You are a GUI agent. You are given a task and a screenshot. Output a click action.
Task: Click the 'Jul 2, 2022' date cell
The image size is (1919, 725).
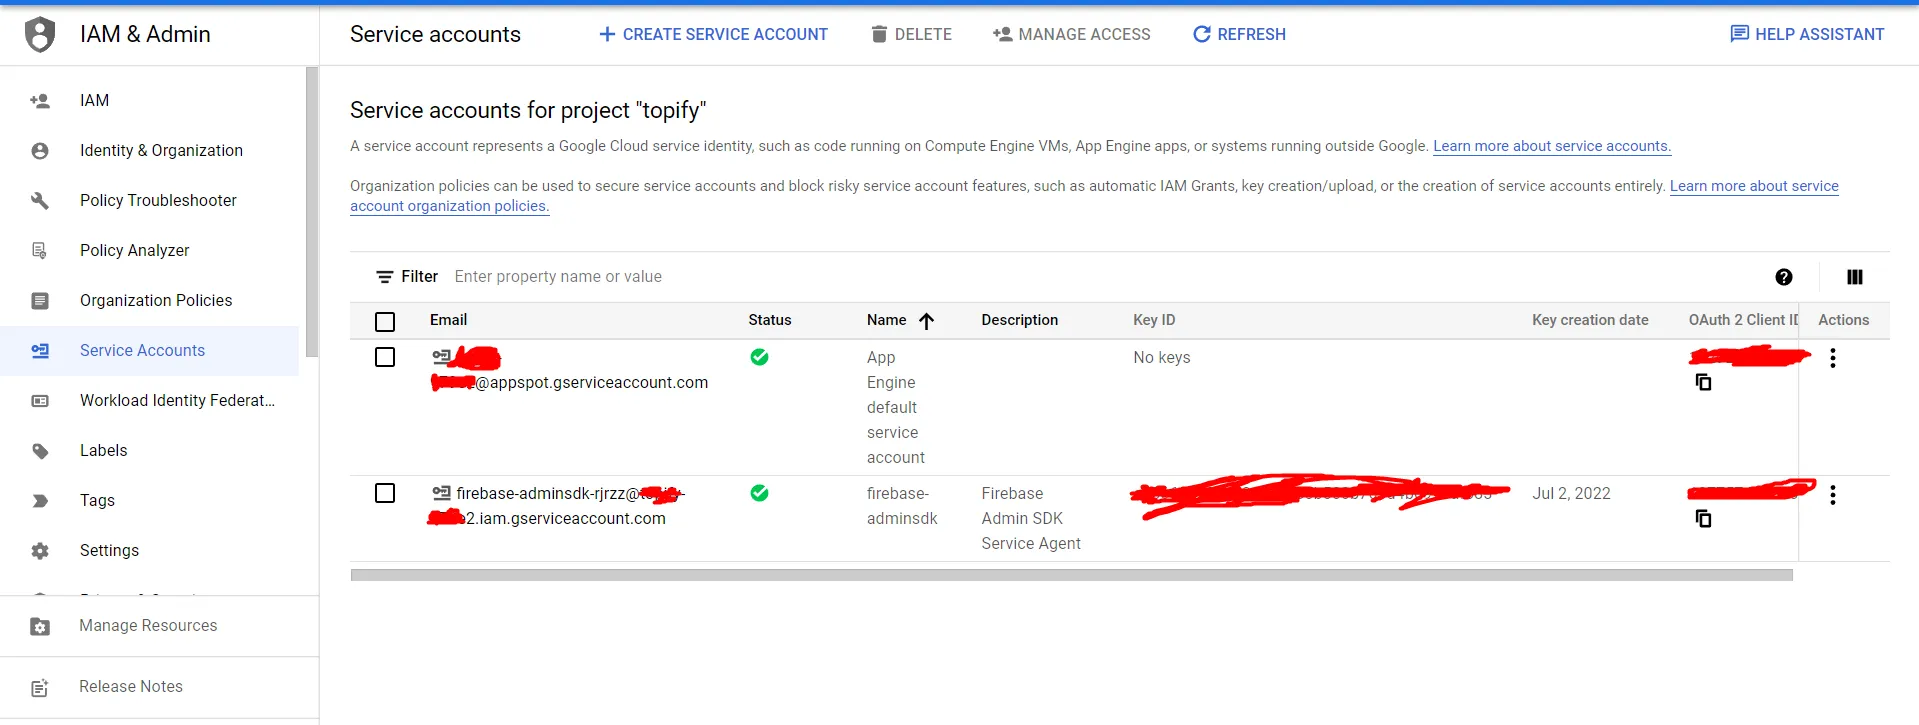[1571, 493]
